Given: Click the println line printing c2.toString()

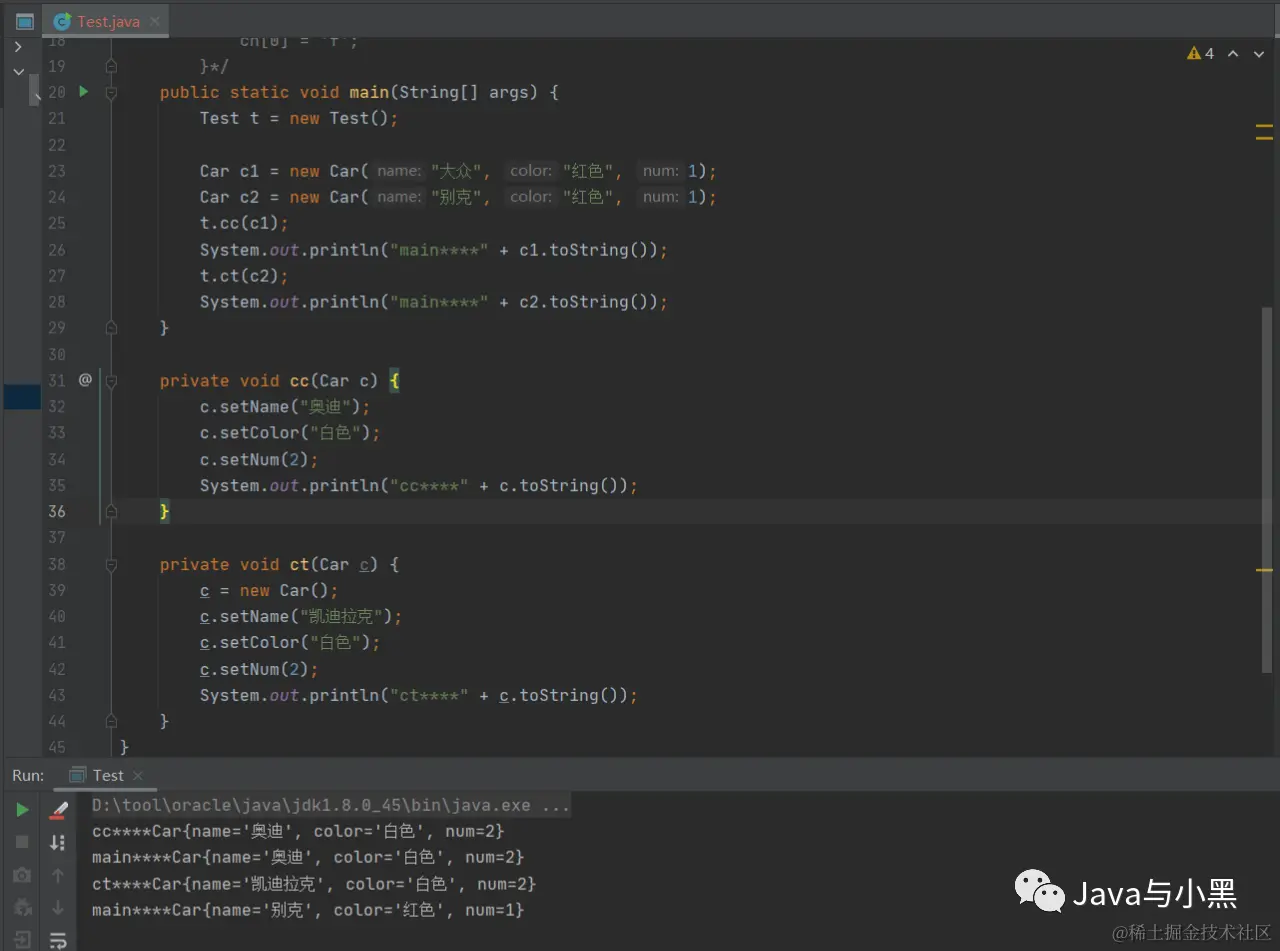Looking at the screenshot, I should (x=433, y=302).
